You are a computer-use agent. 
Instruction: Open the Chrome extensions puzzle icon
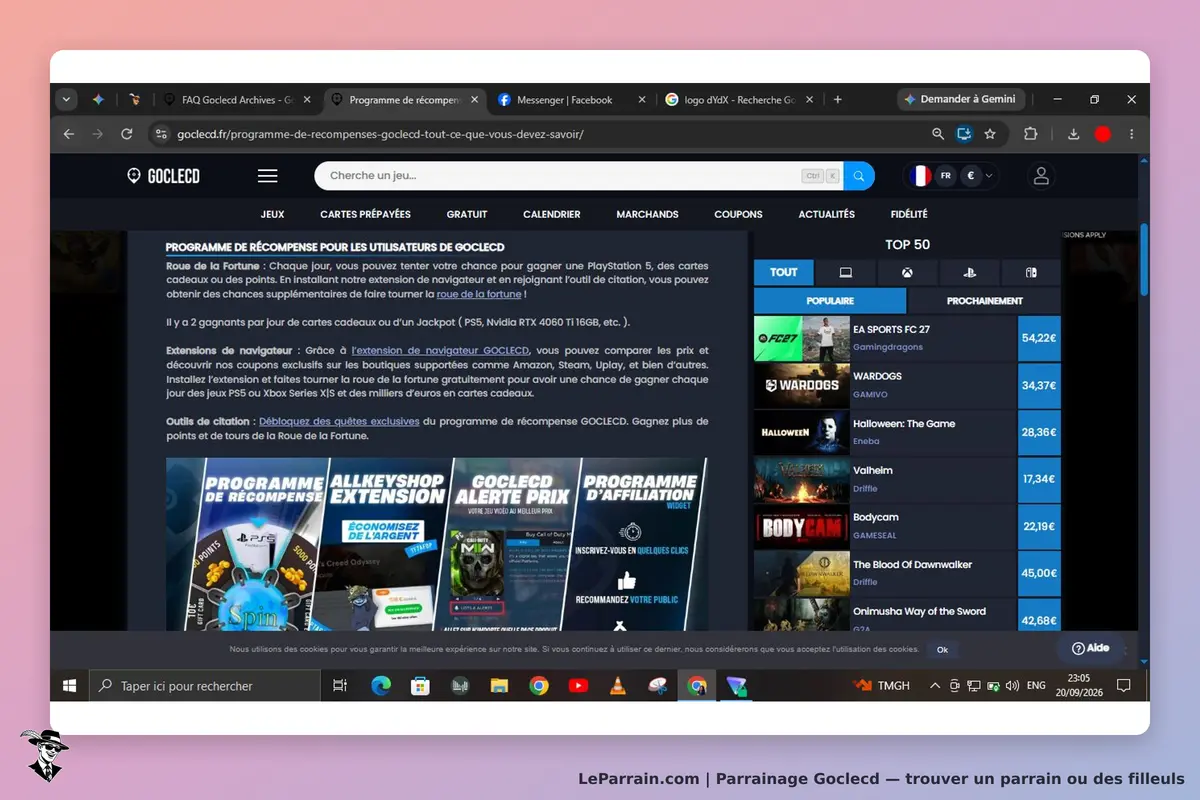click(x=1030, y=134)
